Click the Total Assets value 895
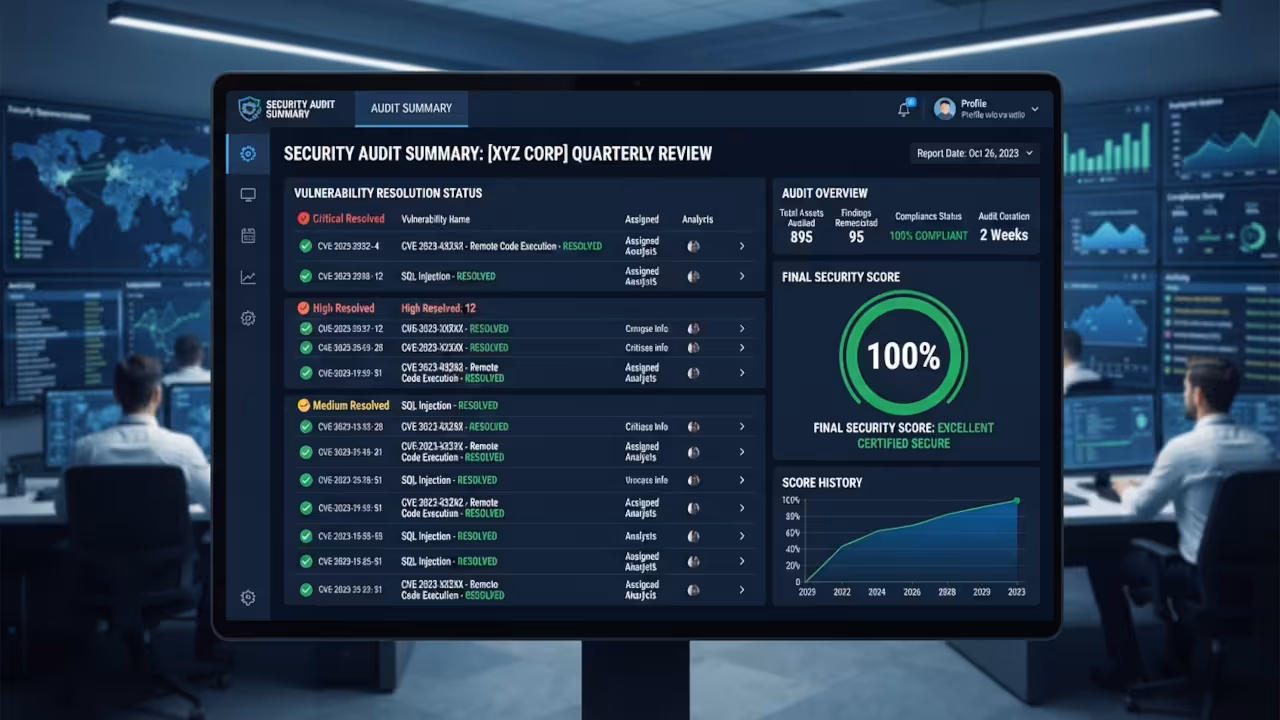This screenshot has height=720, width=1280. pos(801,237)
